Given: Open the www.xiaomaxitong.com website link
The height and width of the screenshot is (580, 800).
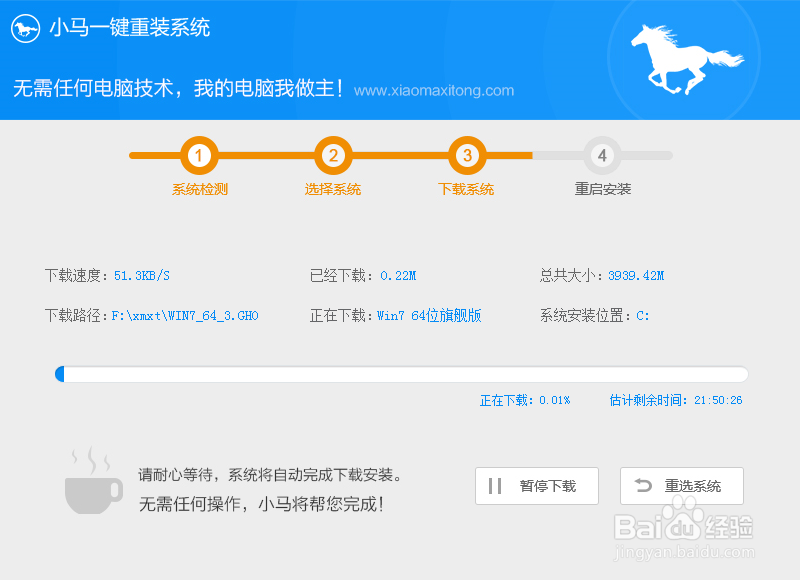Looking at the screenshot, I should [434, 91].
